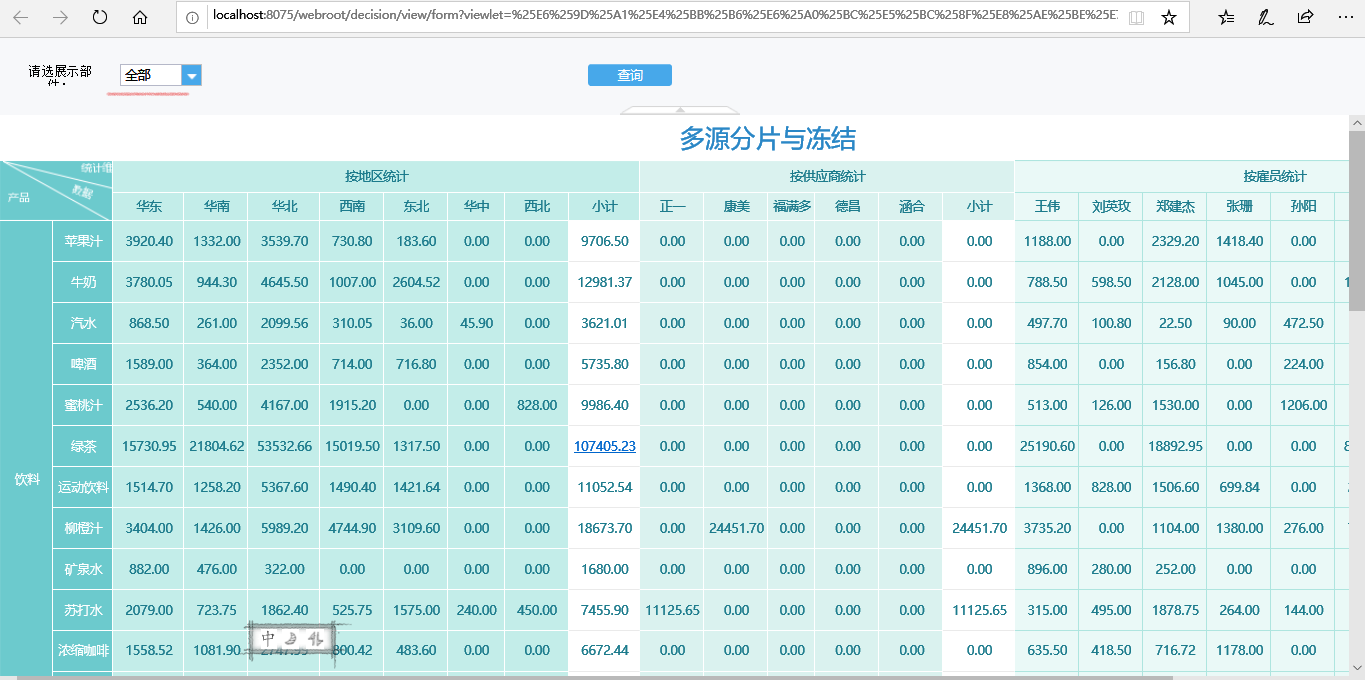
Task: Select the 正一 supplier header
Action: click(672, 206)
